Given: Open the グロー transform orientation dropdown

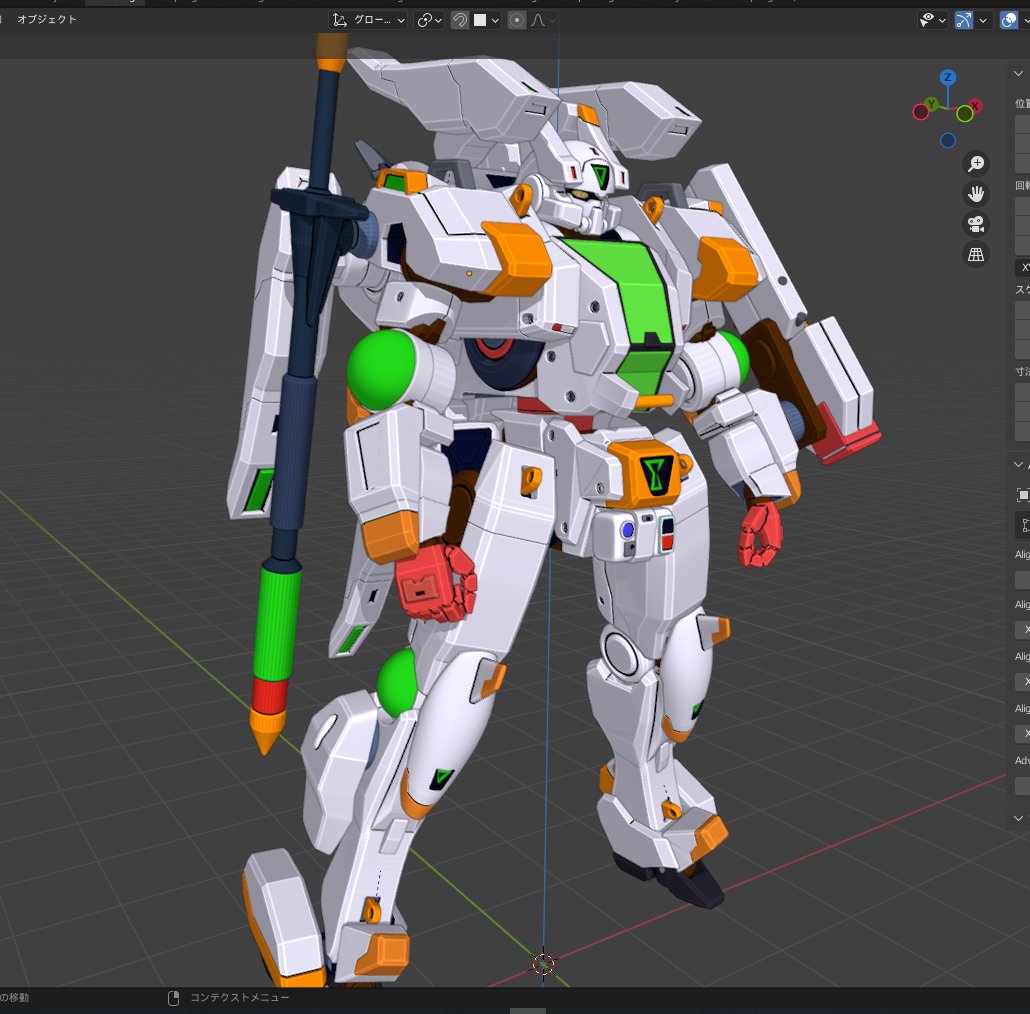Looking at the screenshot, I should pos(369,20).
